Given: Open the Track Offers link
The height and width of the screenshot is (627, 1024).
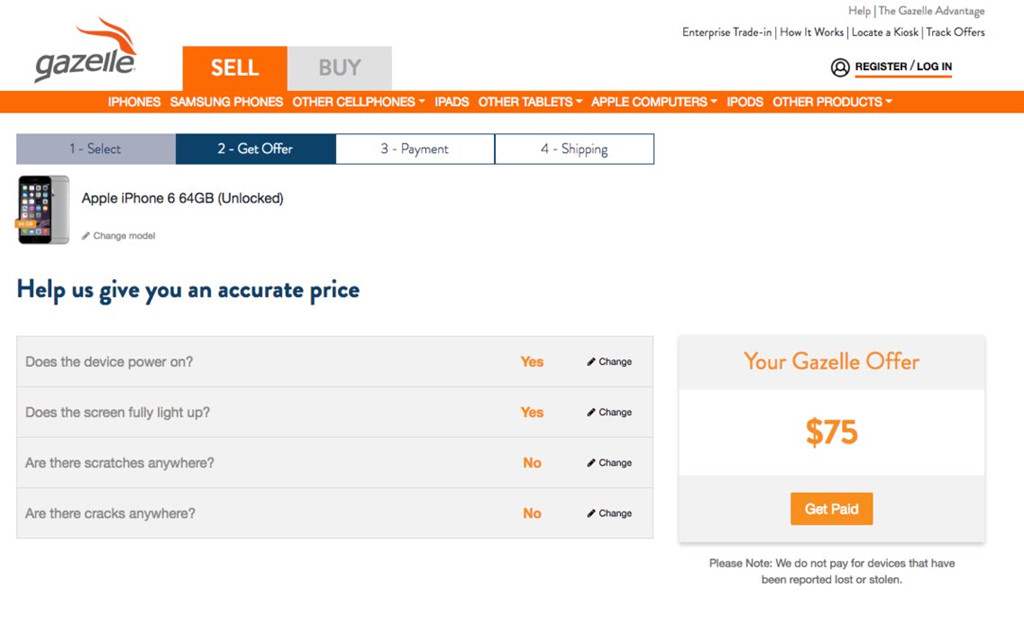Looking at the screenshot, I should [x=956, y=32].
